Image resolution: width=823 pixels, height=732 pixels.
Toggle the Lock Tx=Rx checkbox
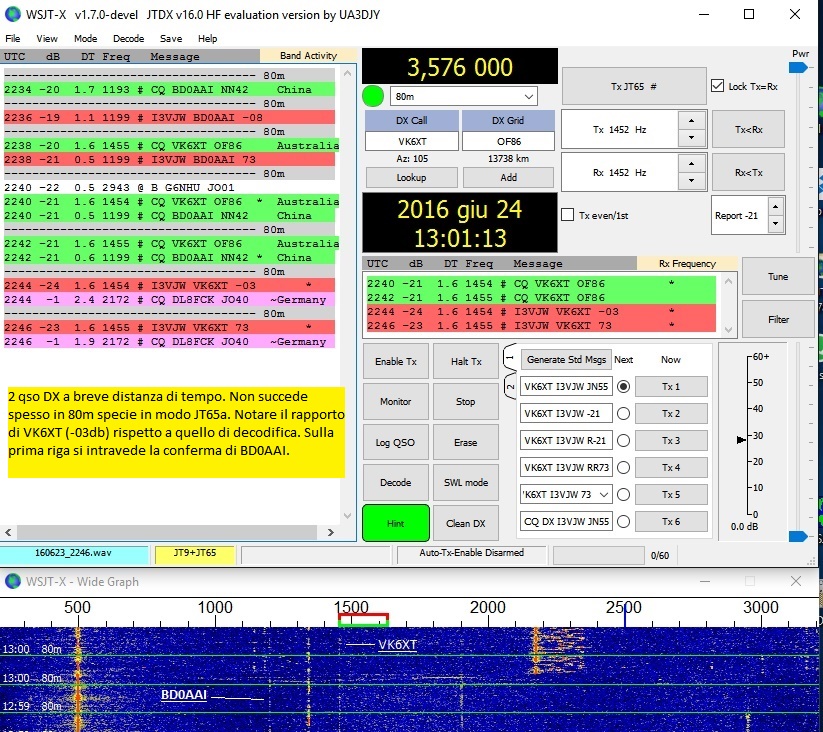point(717,86)
